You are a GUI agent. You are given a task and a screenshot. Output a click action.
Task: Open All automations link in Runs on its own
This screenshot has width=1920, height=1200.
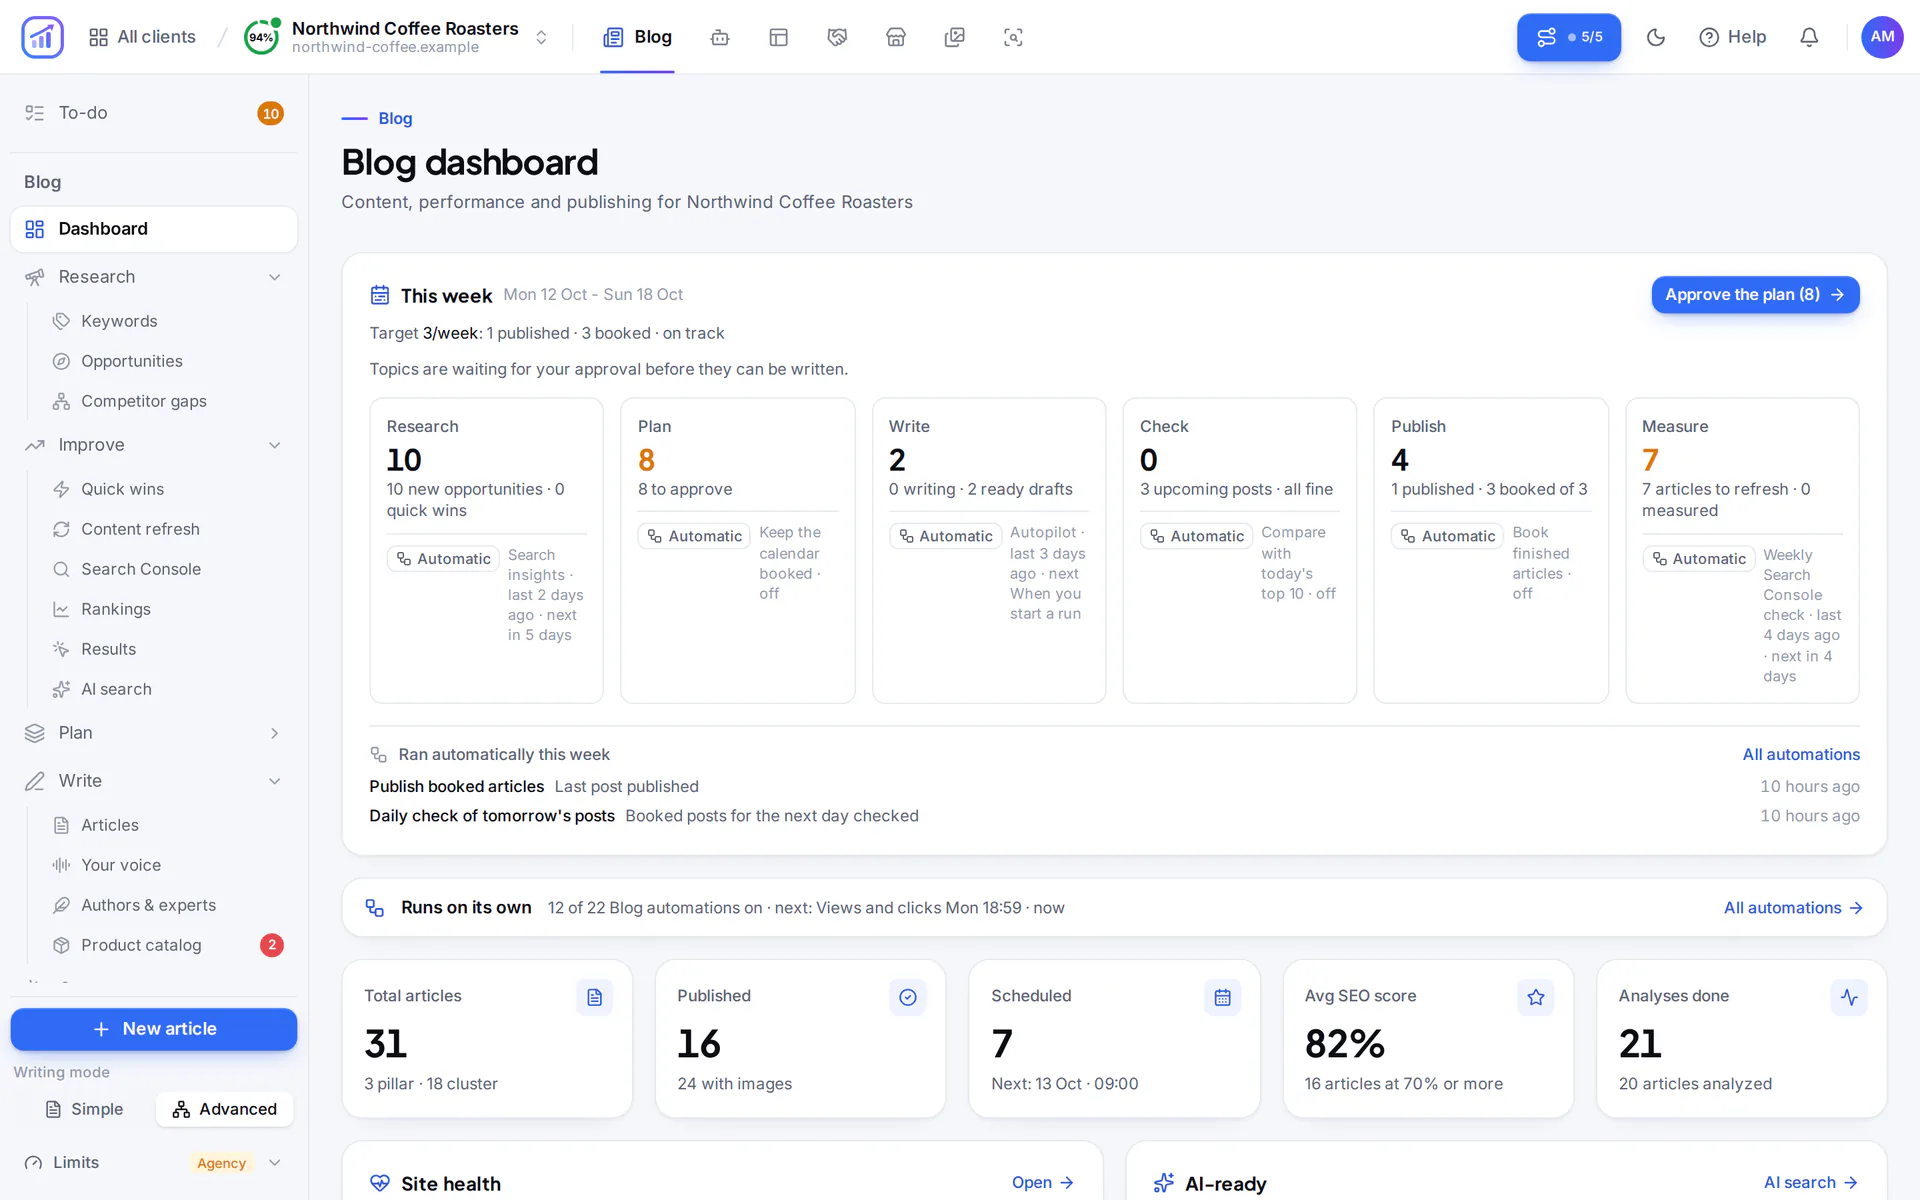pyautogui.click(x=1793, y=908)
